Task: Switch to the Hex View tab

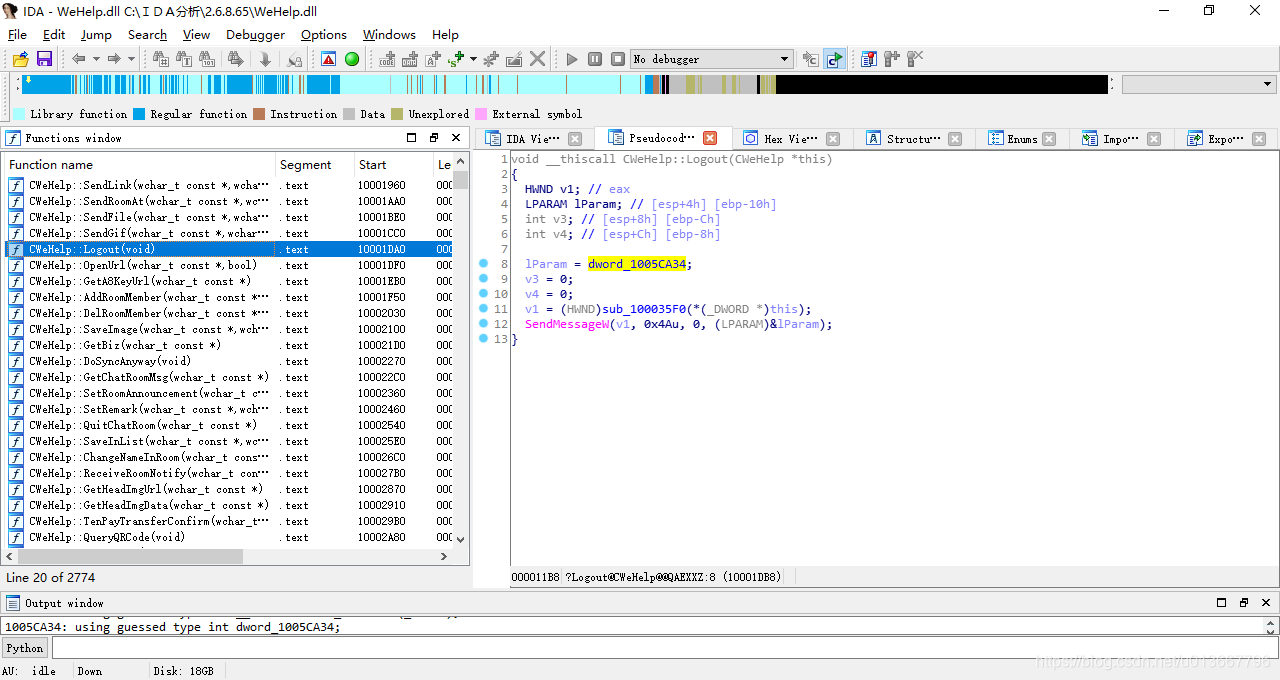Action: coord(791,139)
